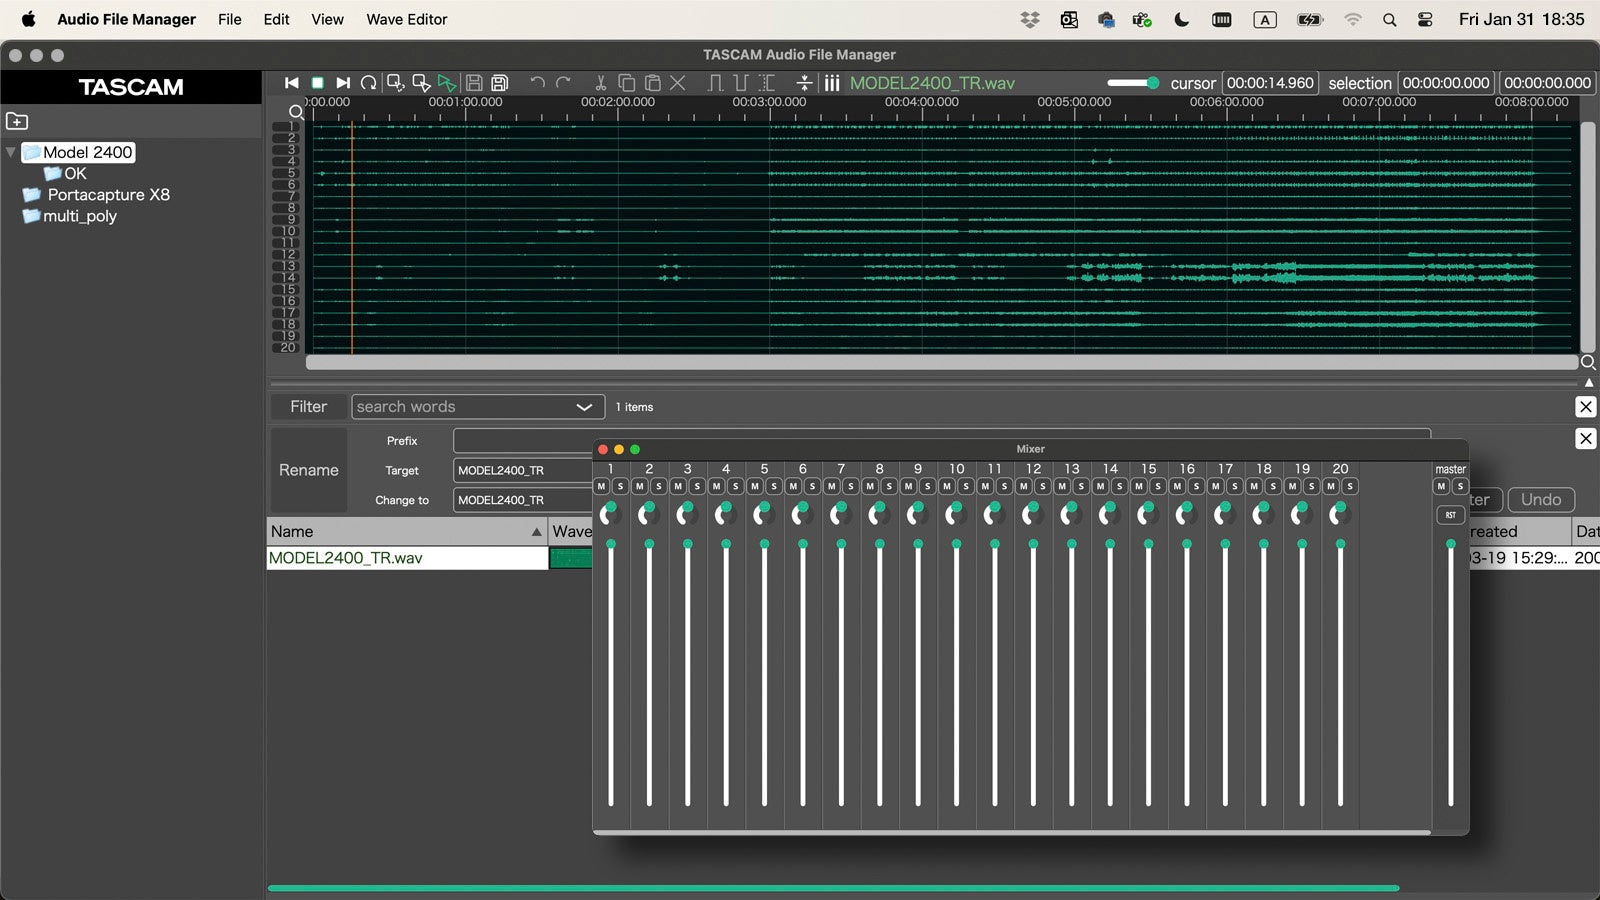Click the Save floppy disk icon
The image size is (1600, 900).
(x=474, y=83)
